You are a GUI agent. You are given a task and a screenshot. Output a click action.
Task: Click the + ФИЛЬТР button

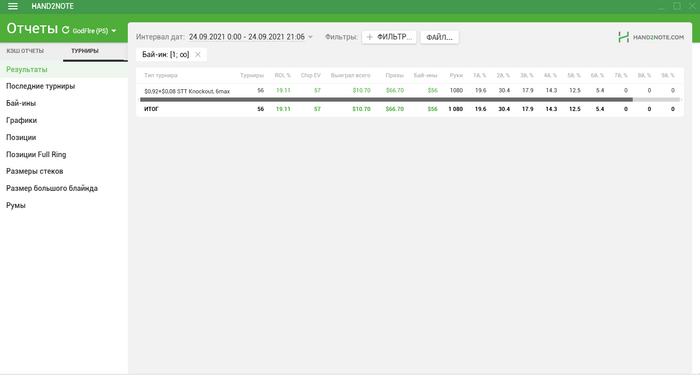(x=389, y=37)
